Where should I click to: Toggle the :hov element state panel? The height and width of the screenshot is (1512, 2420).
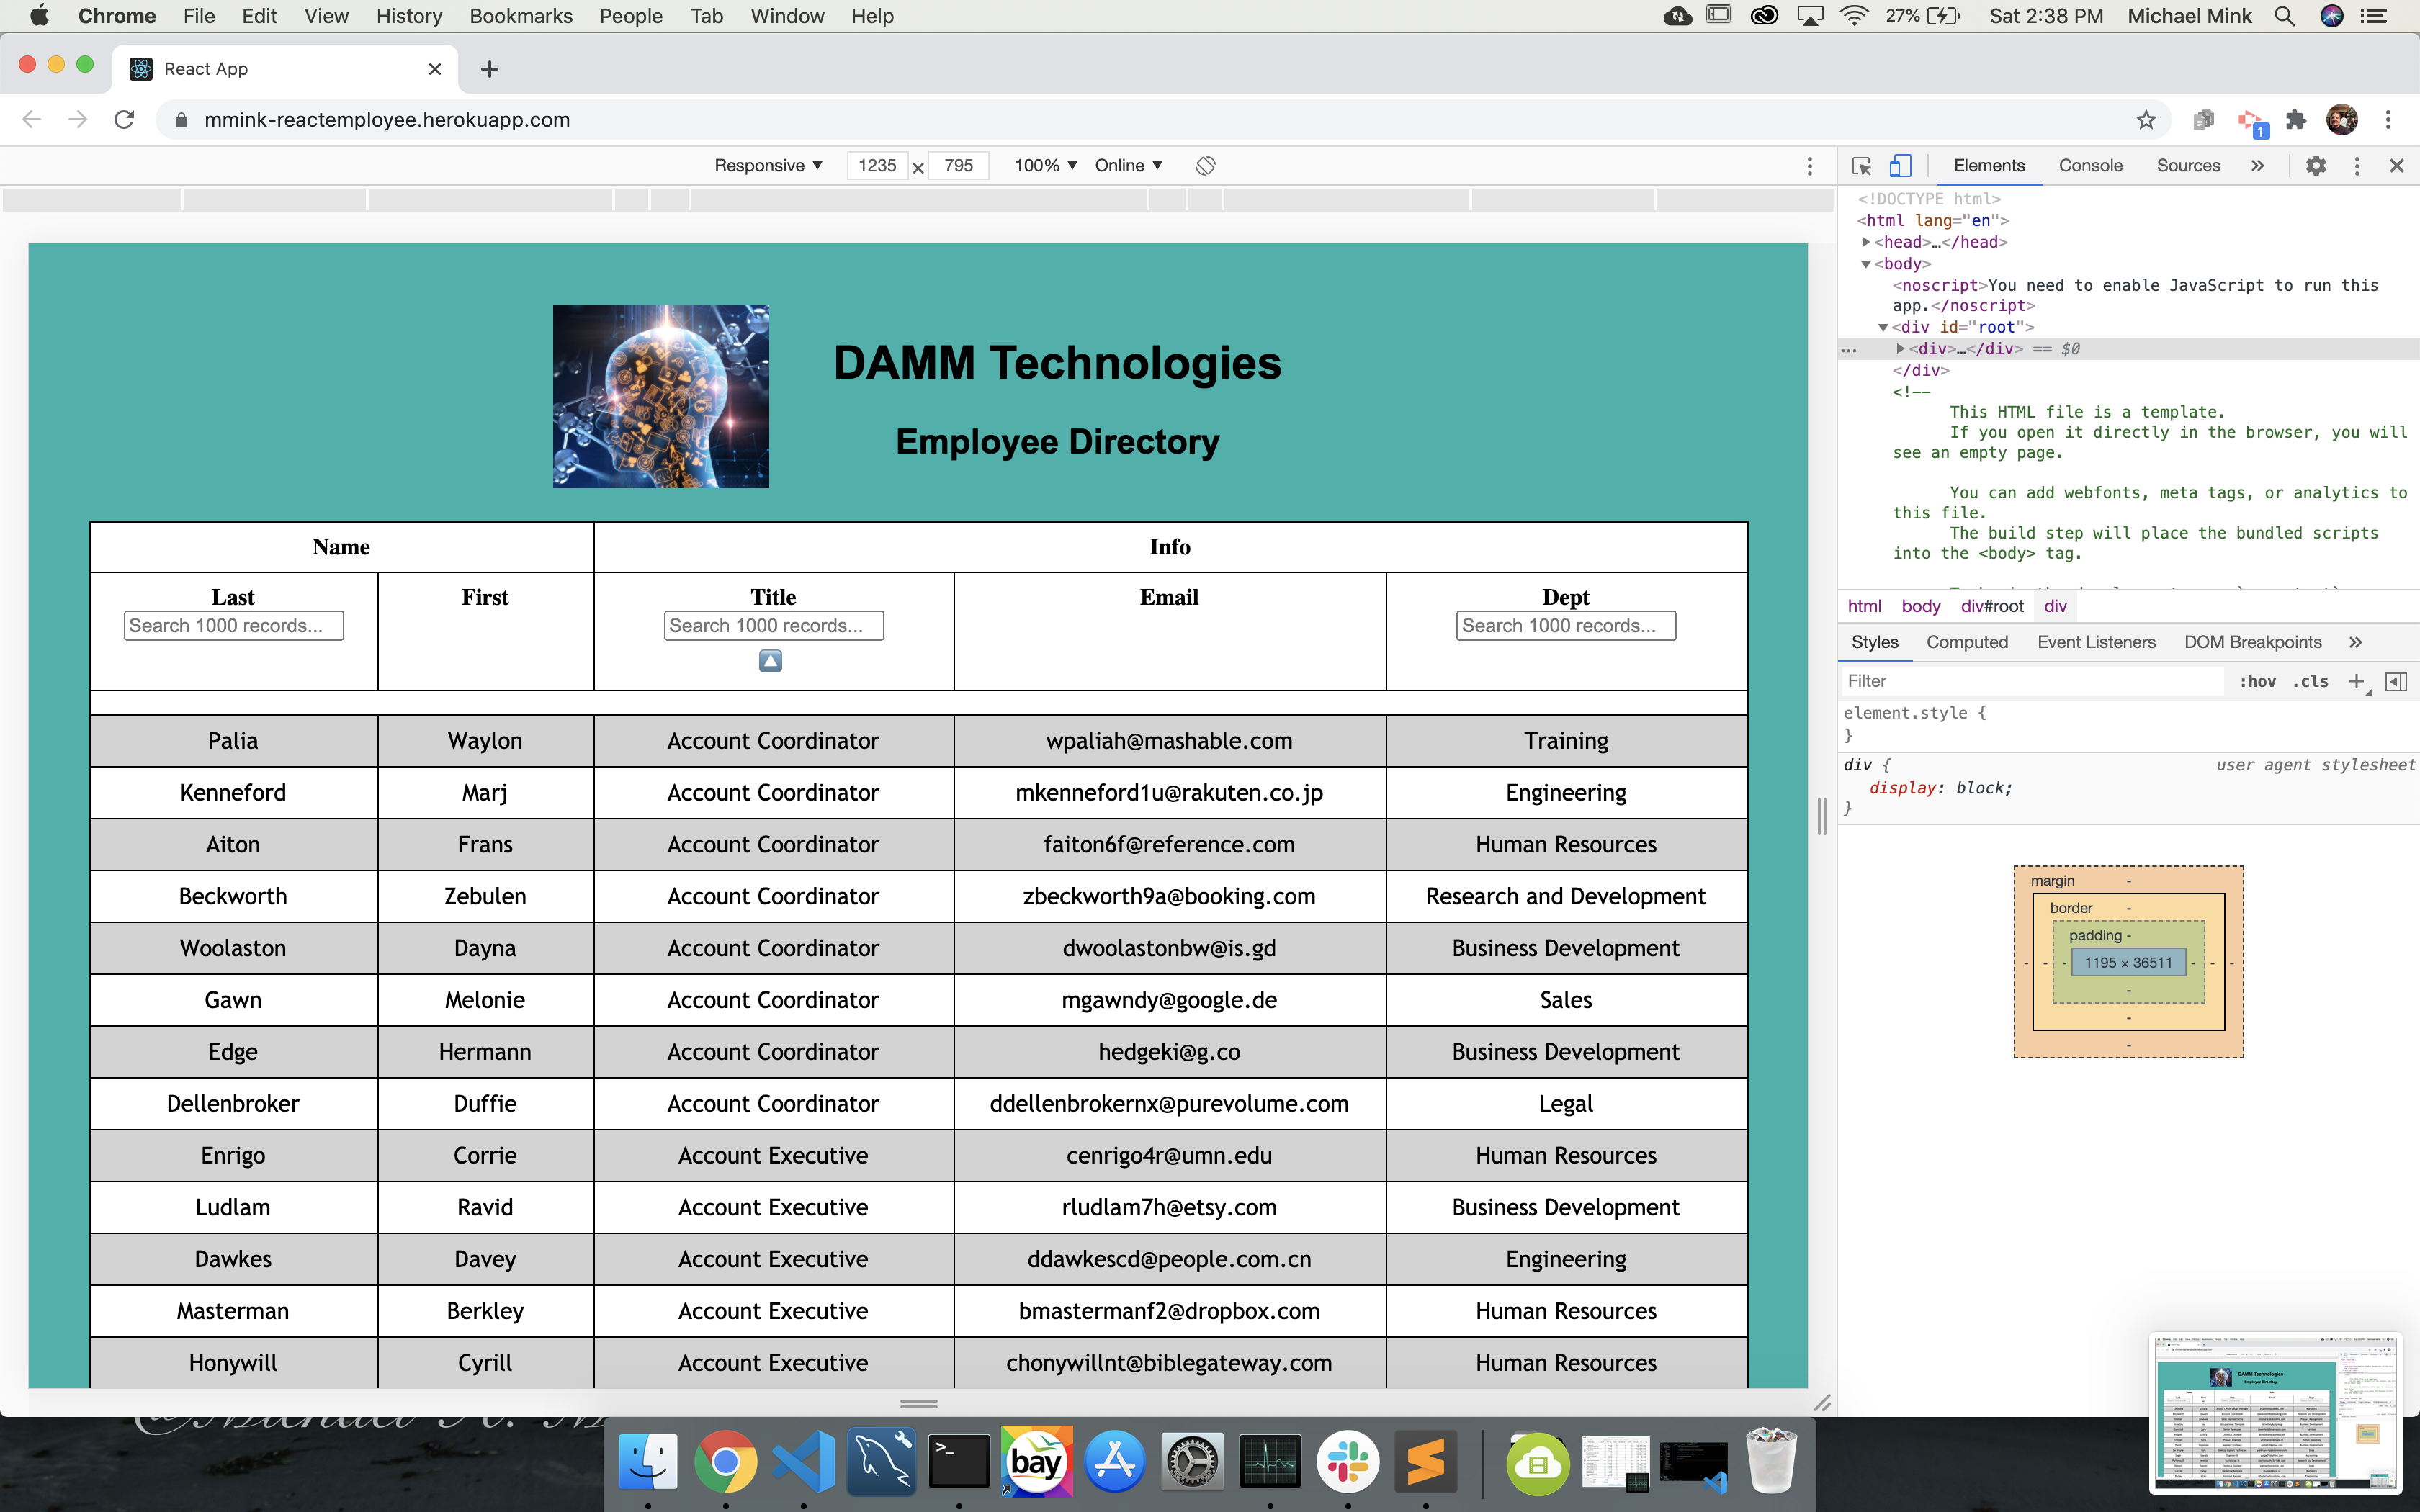(x=2257, y=681)
